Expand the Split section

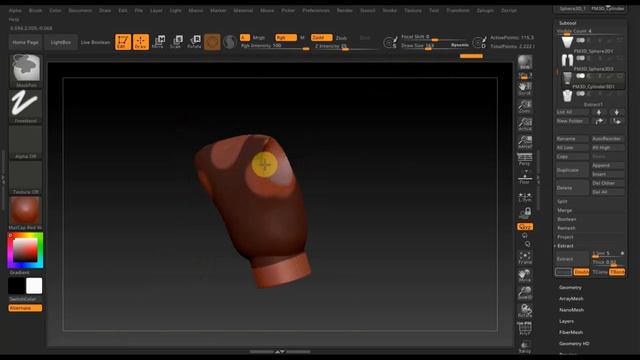pyautogui.click(x=562, y=202)
